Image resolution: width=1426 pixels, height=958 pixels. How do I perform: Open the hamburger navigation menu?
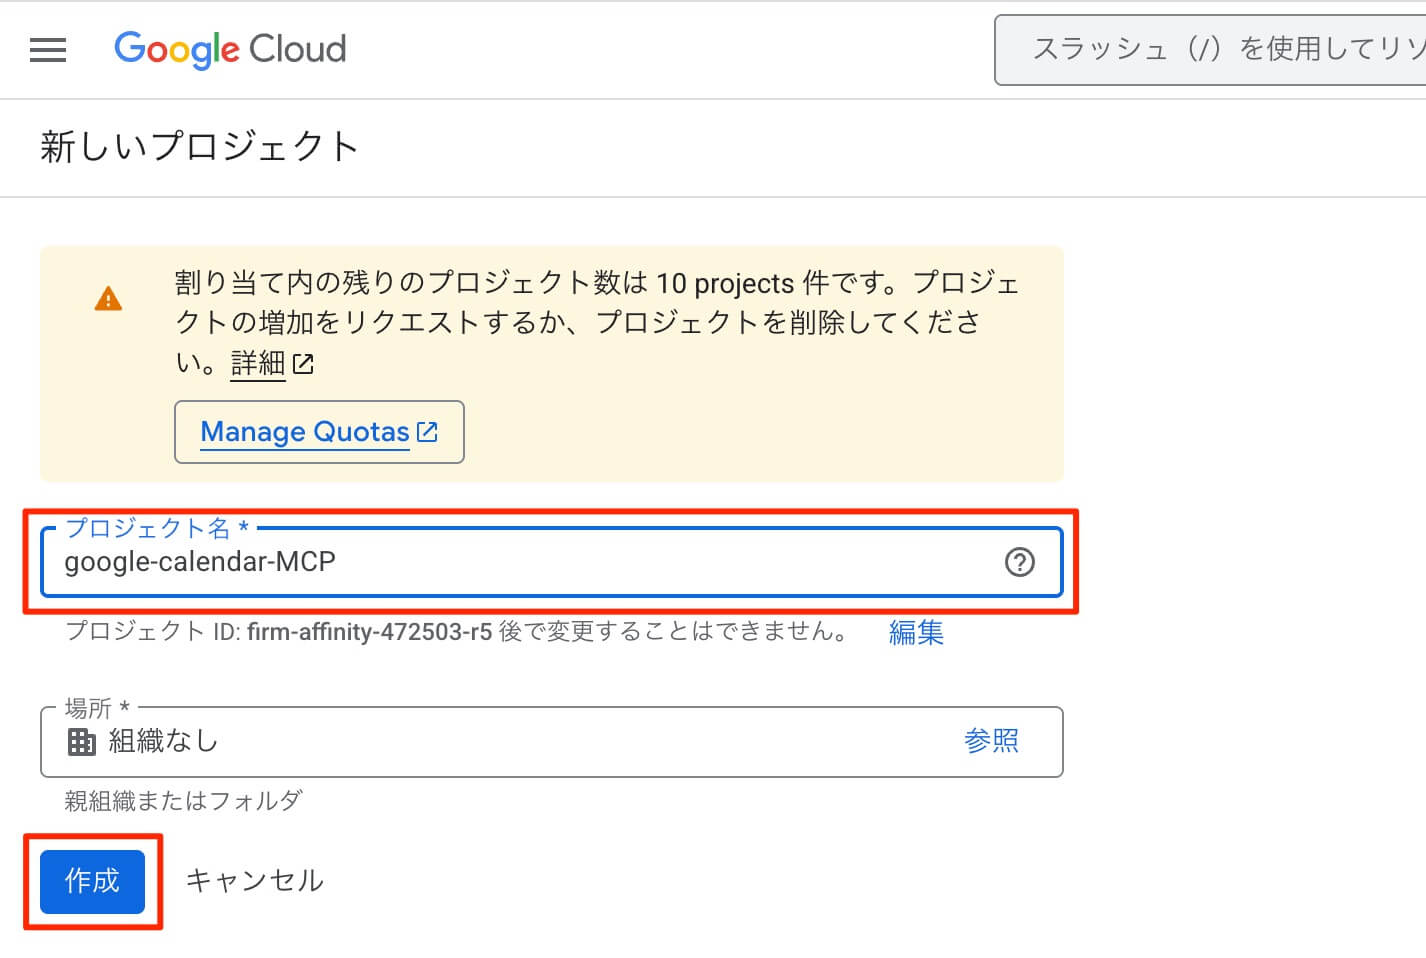48,49
